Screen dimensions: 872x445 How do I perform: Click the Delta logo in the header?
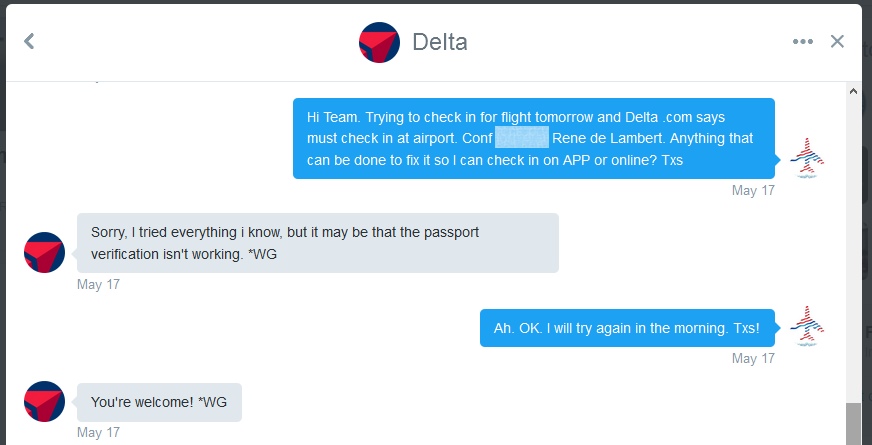[x=379, y=42]
